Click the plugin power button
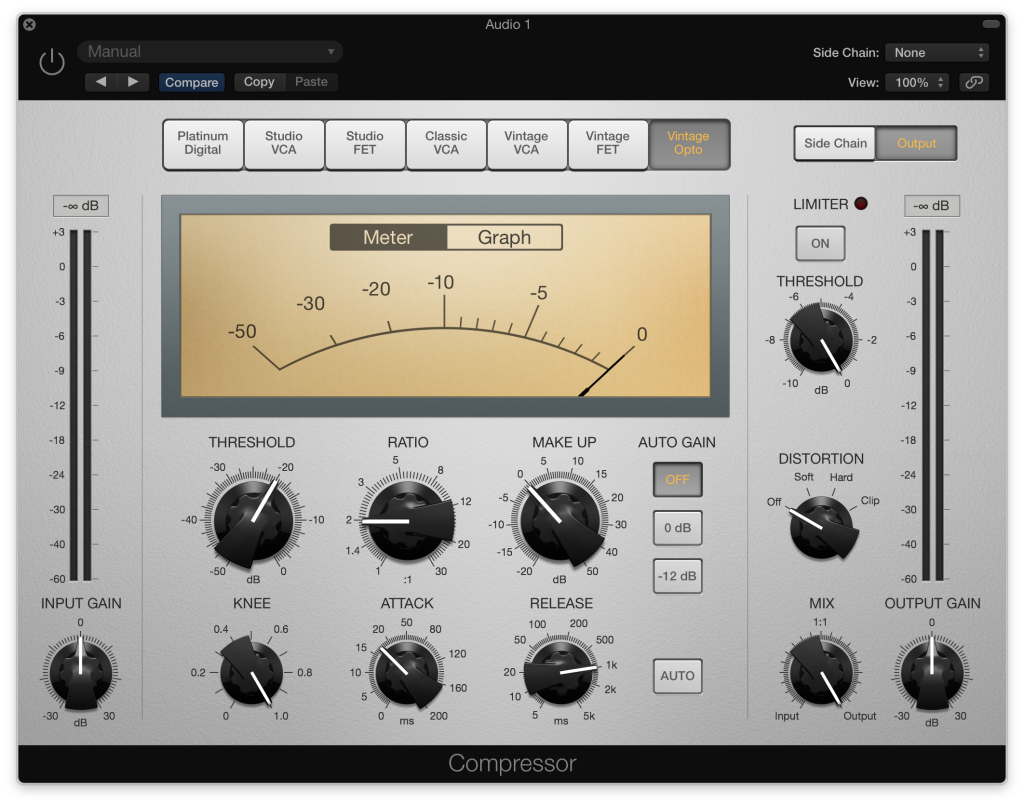 tap(51, 61)
